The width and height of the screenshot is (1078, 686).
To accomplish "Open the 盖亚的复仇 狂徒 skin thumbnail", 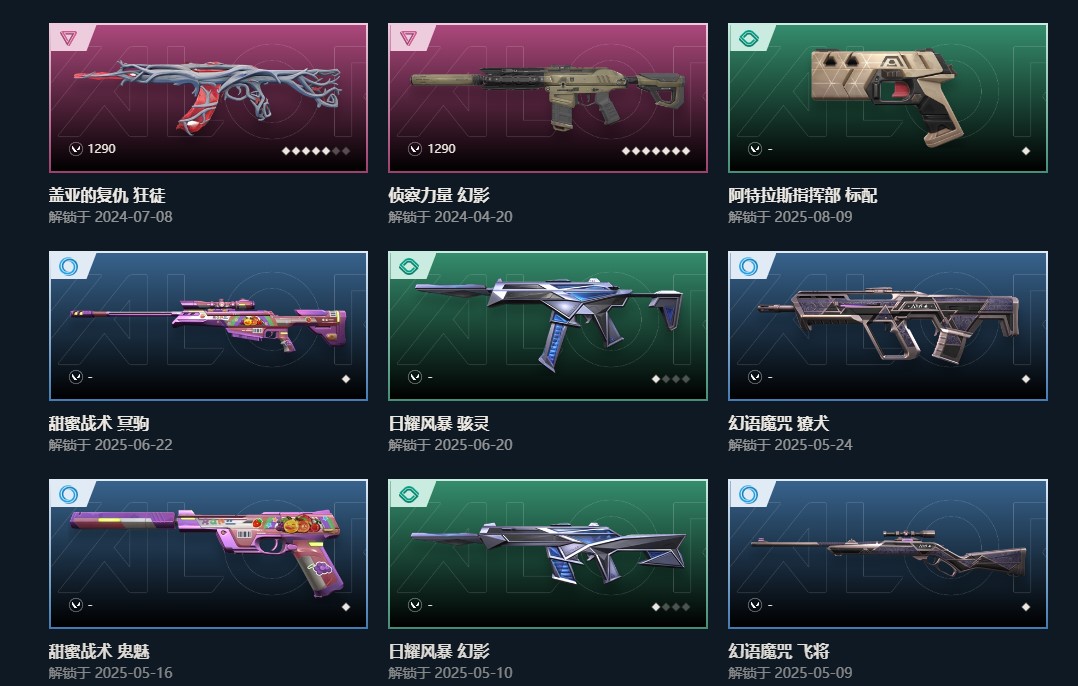I will tap(208, 98).
